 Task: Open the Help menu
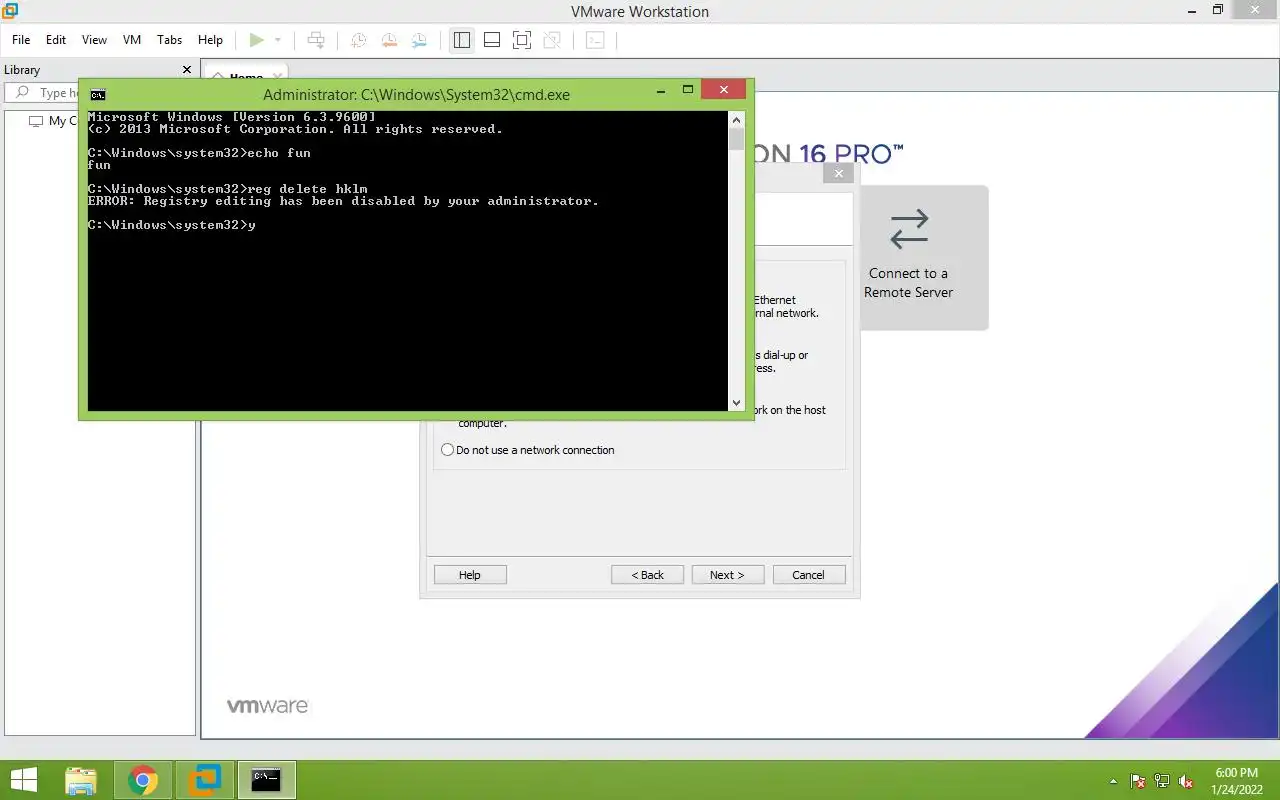pos(210,40)
